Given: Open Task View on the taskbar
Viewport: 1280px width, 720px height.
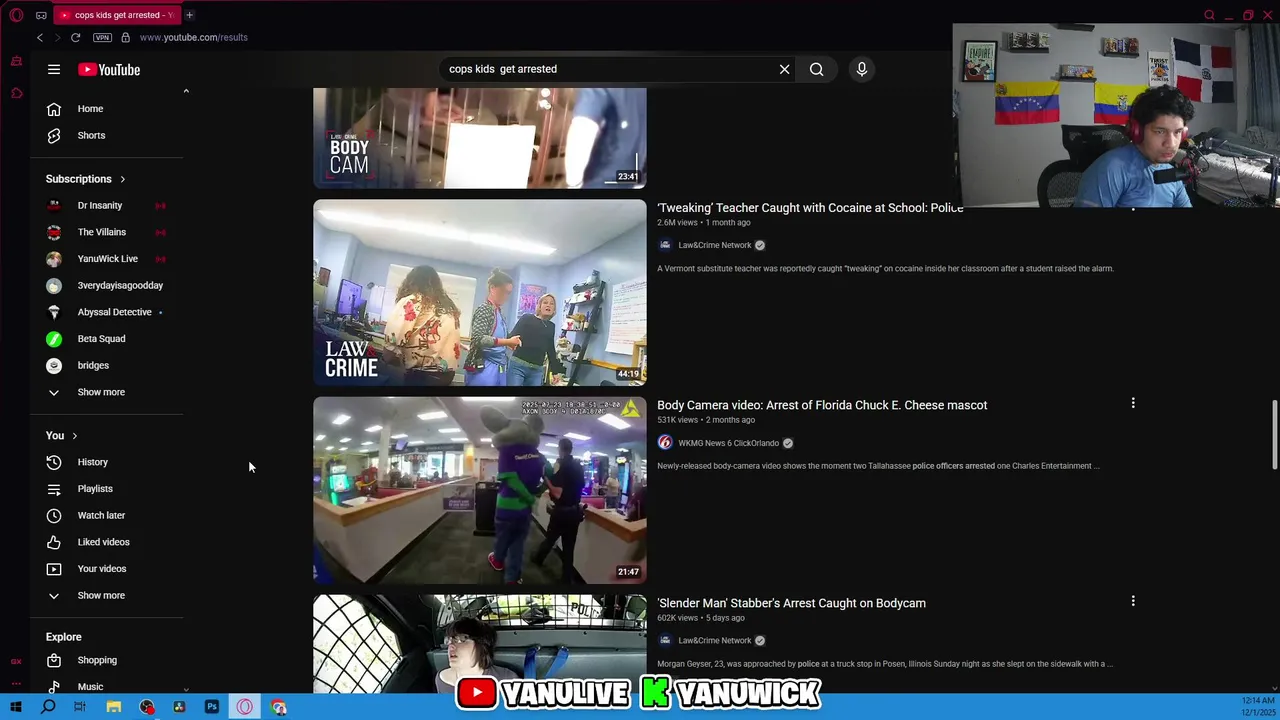Looking at the screenshot, I should 80,707.
